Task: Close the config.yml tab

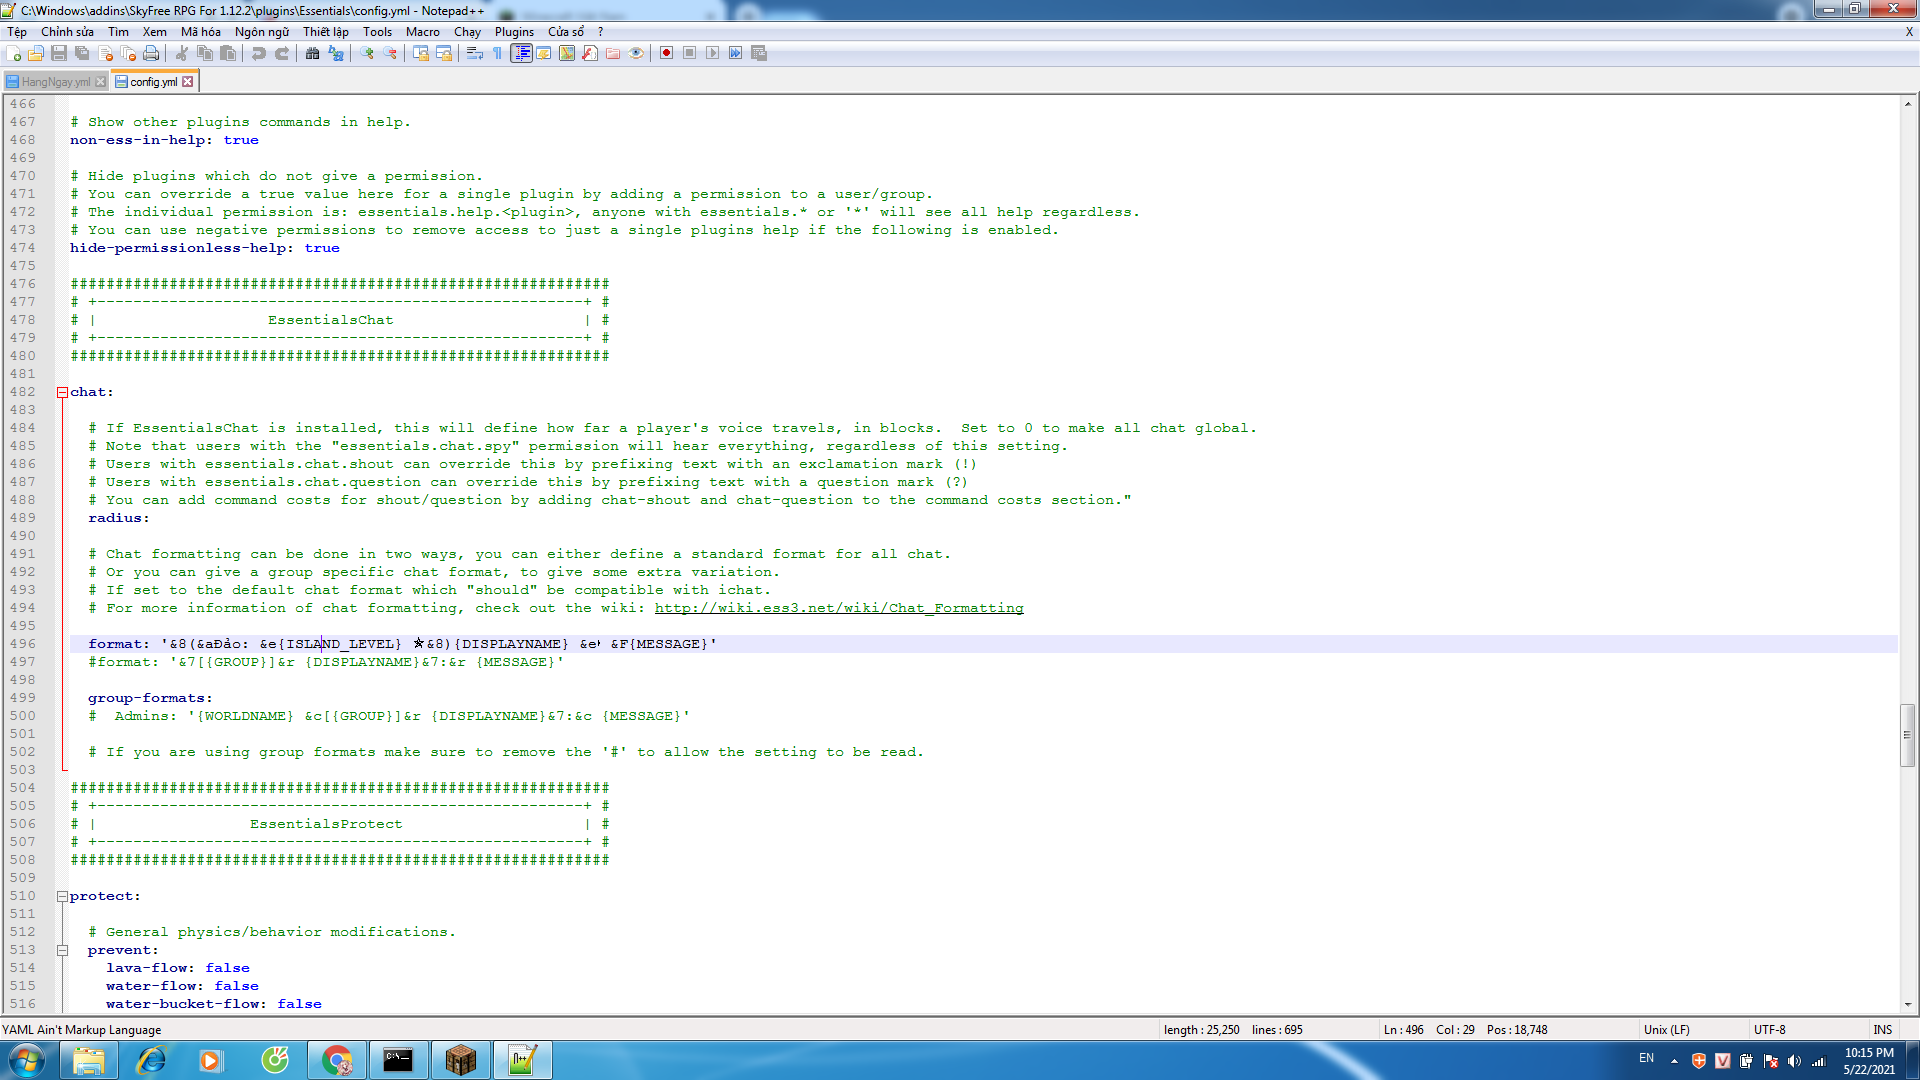Action: click(188, 82)
